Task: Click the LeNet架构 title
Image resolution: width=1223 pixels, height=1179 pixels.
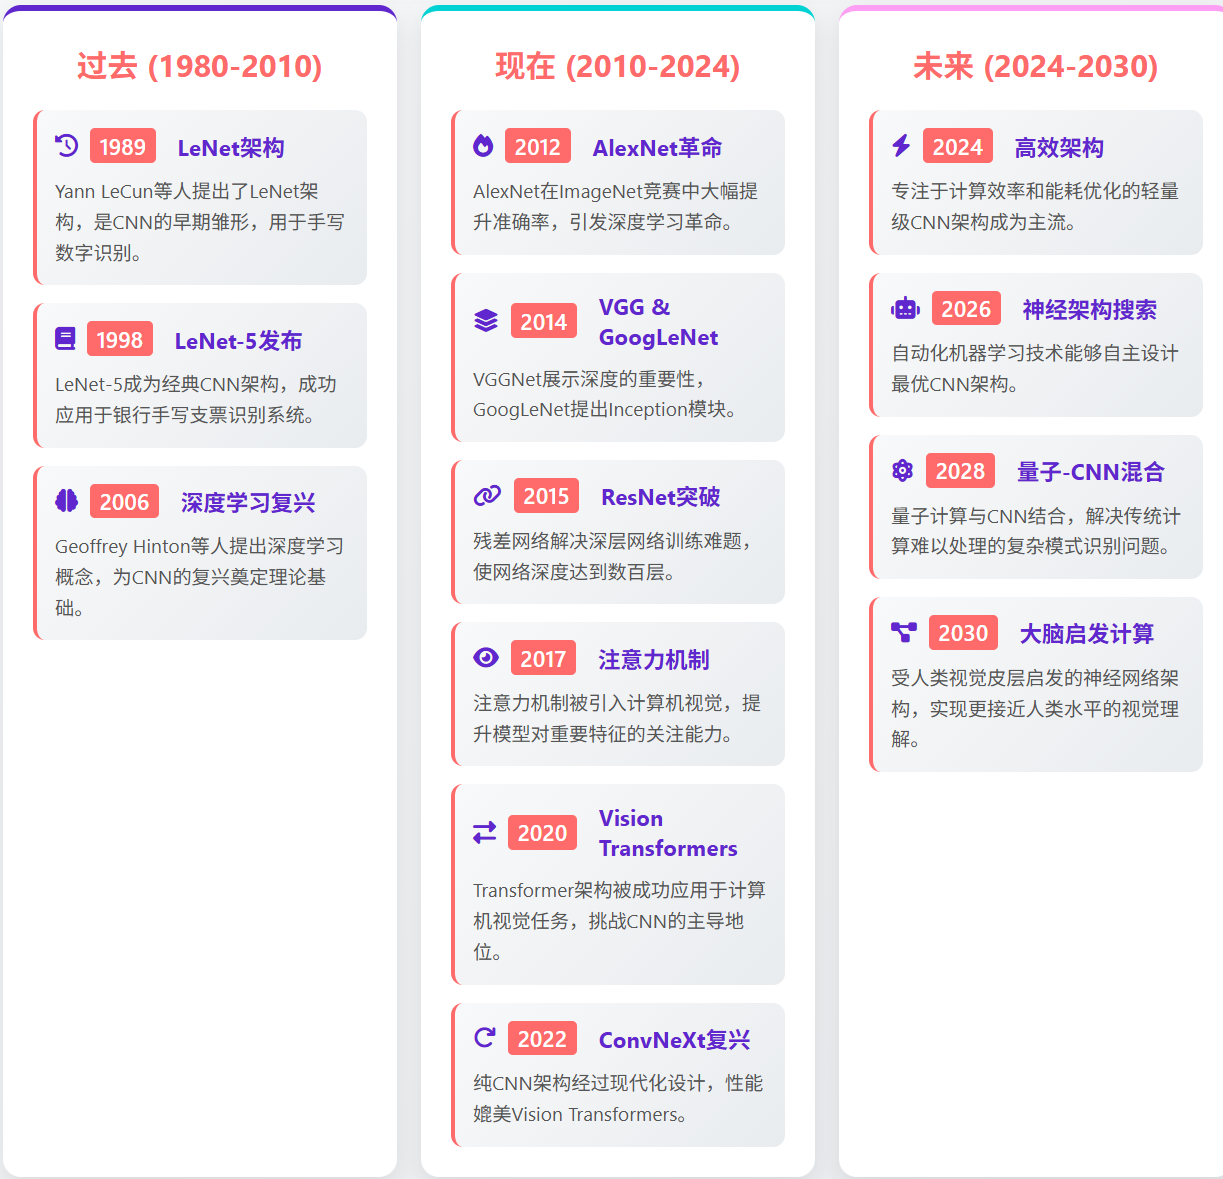Action: point(231,147)
